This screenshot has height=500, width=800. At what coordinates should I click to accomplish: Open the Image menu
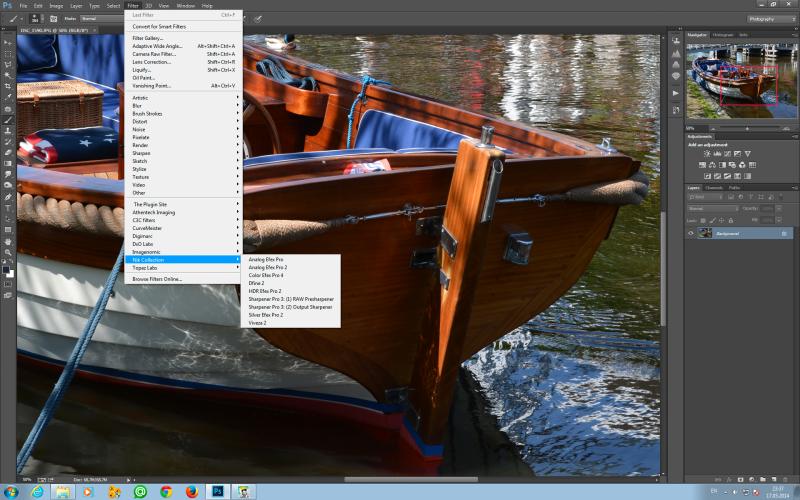pyautogui.click(x=56, y=6)
